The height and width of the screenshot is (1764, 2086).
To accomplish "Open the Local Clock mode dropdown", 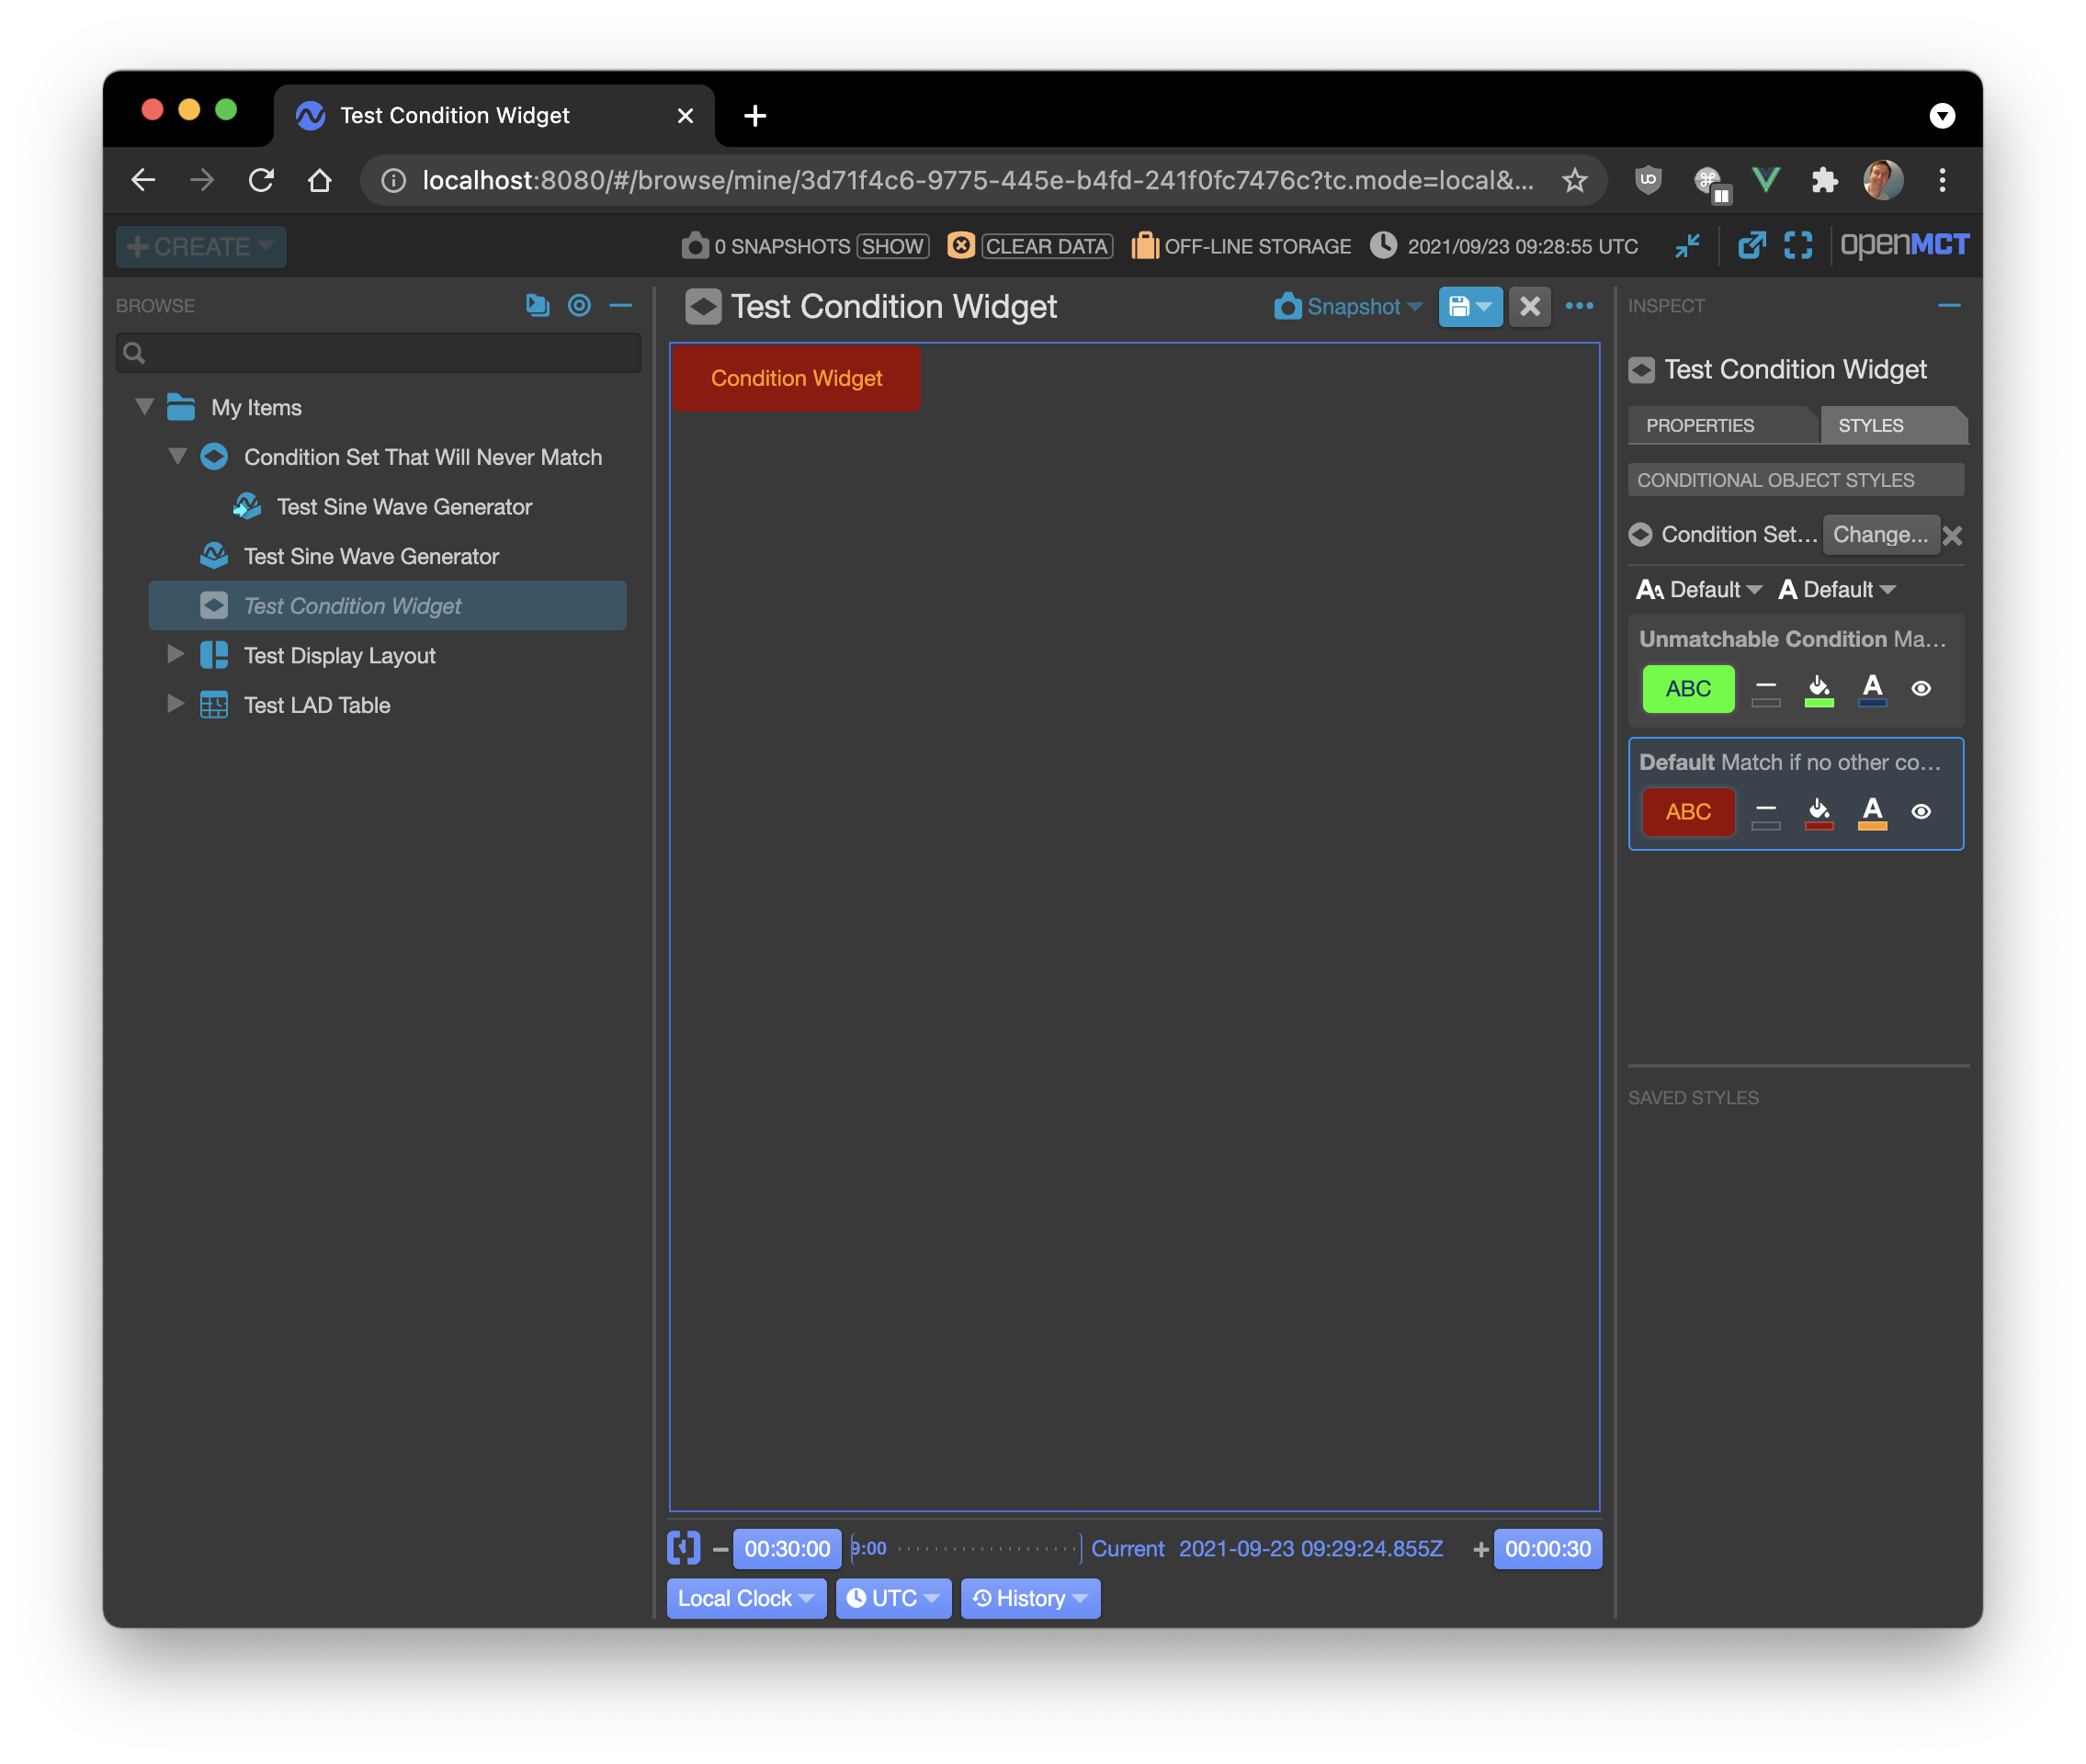I will [746, 1597].
